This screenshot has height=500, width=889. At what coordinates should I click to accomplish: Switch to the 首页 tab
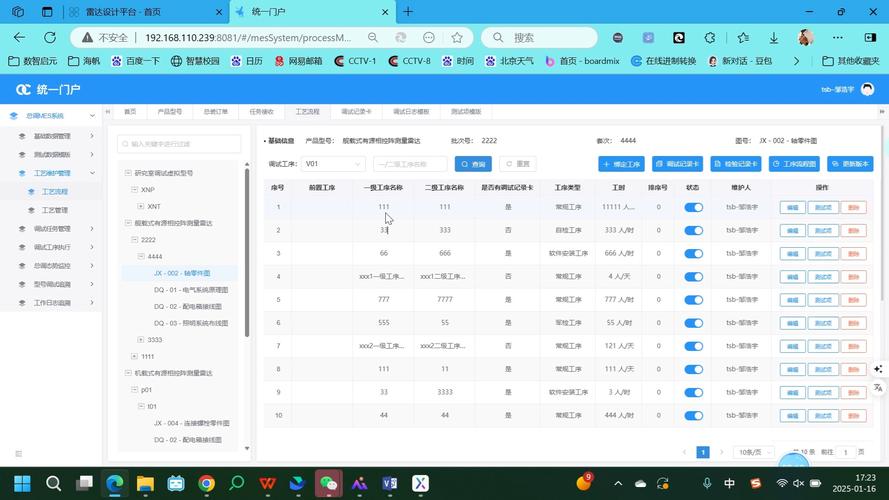[x=130, y=112]
